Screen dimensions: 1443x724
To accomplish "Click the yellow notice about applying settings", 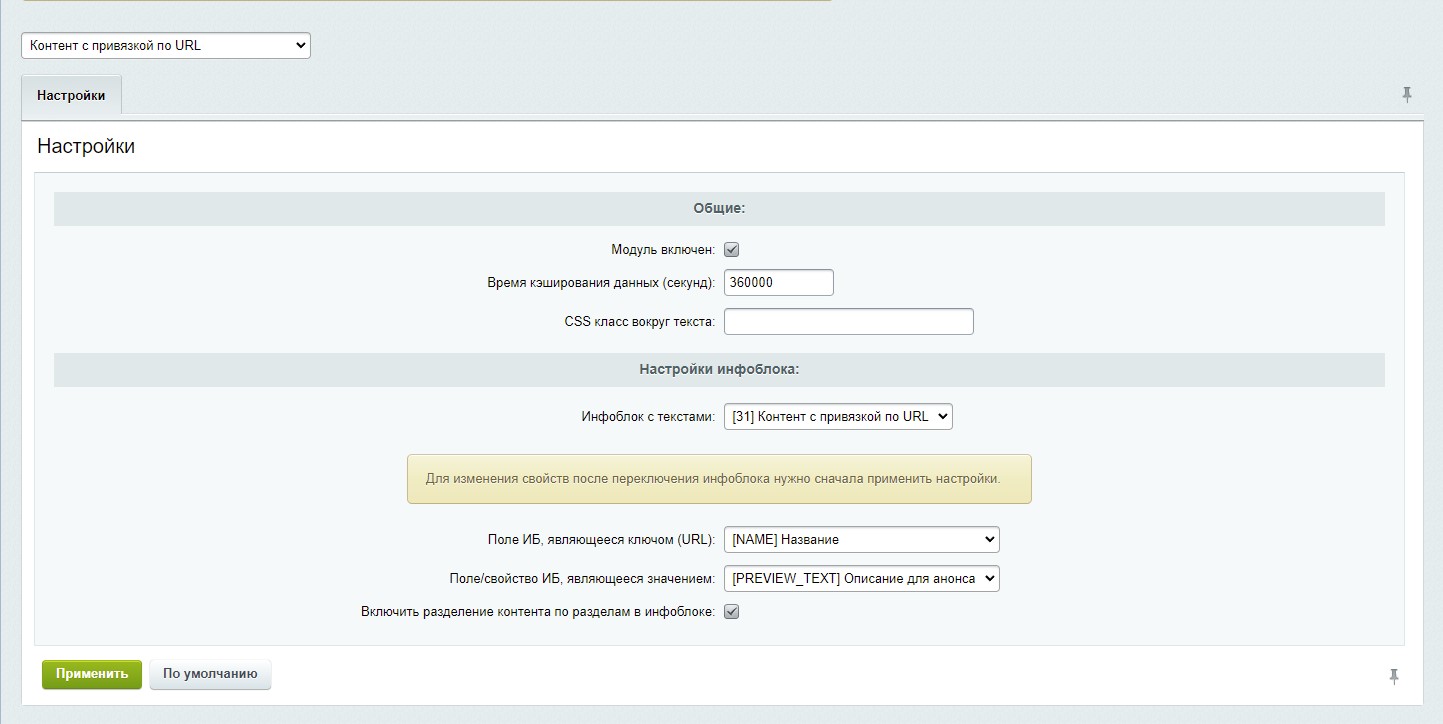I will (x=718, y=479).
